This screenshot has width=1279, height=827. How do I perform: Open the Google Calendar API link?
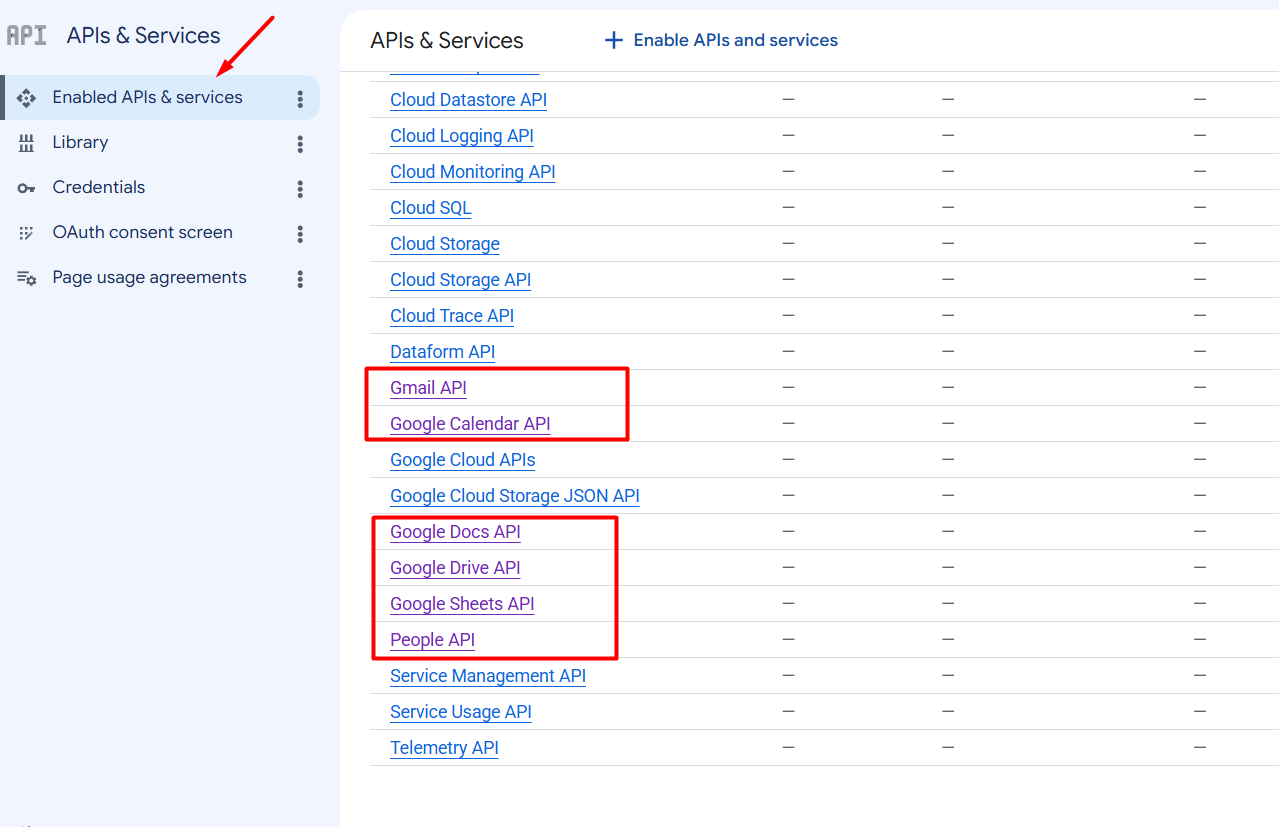[x=471, y=424]
